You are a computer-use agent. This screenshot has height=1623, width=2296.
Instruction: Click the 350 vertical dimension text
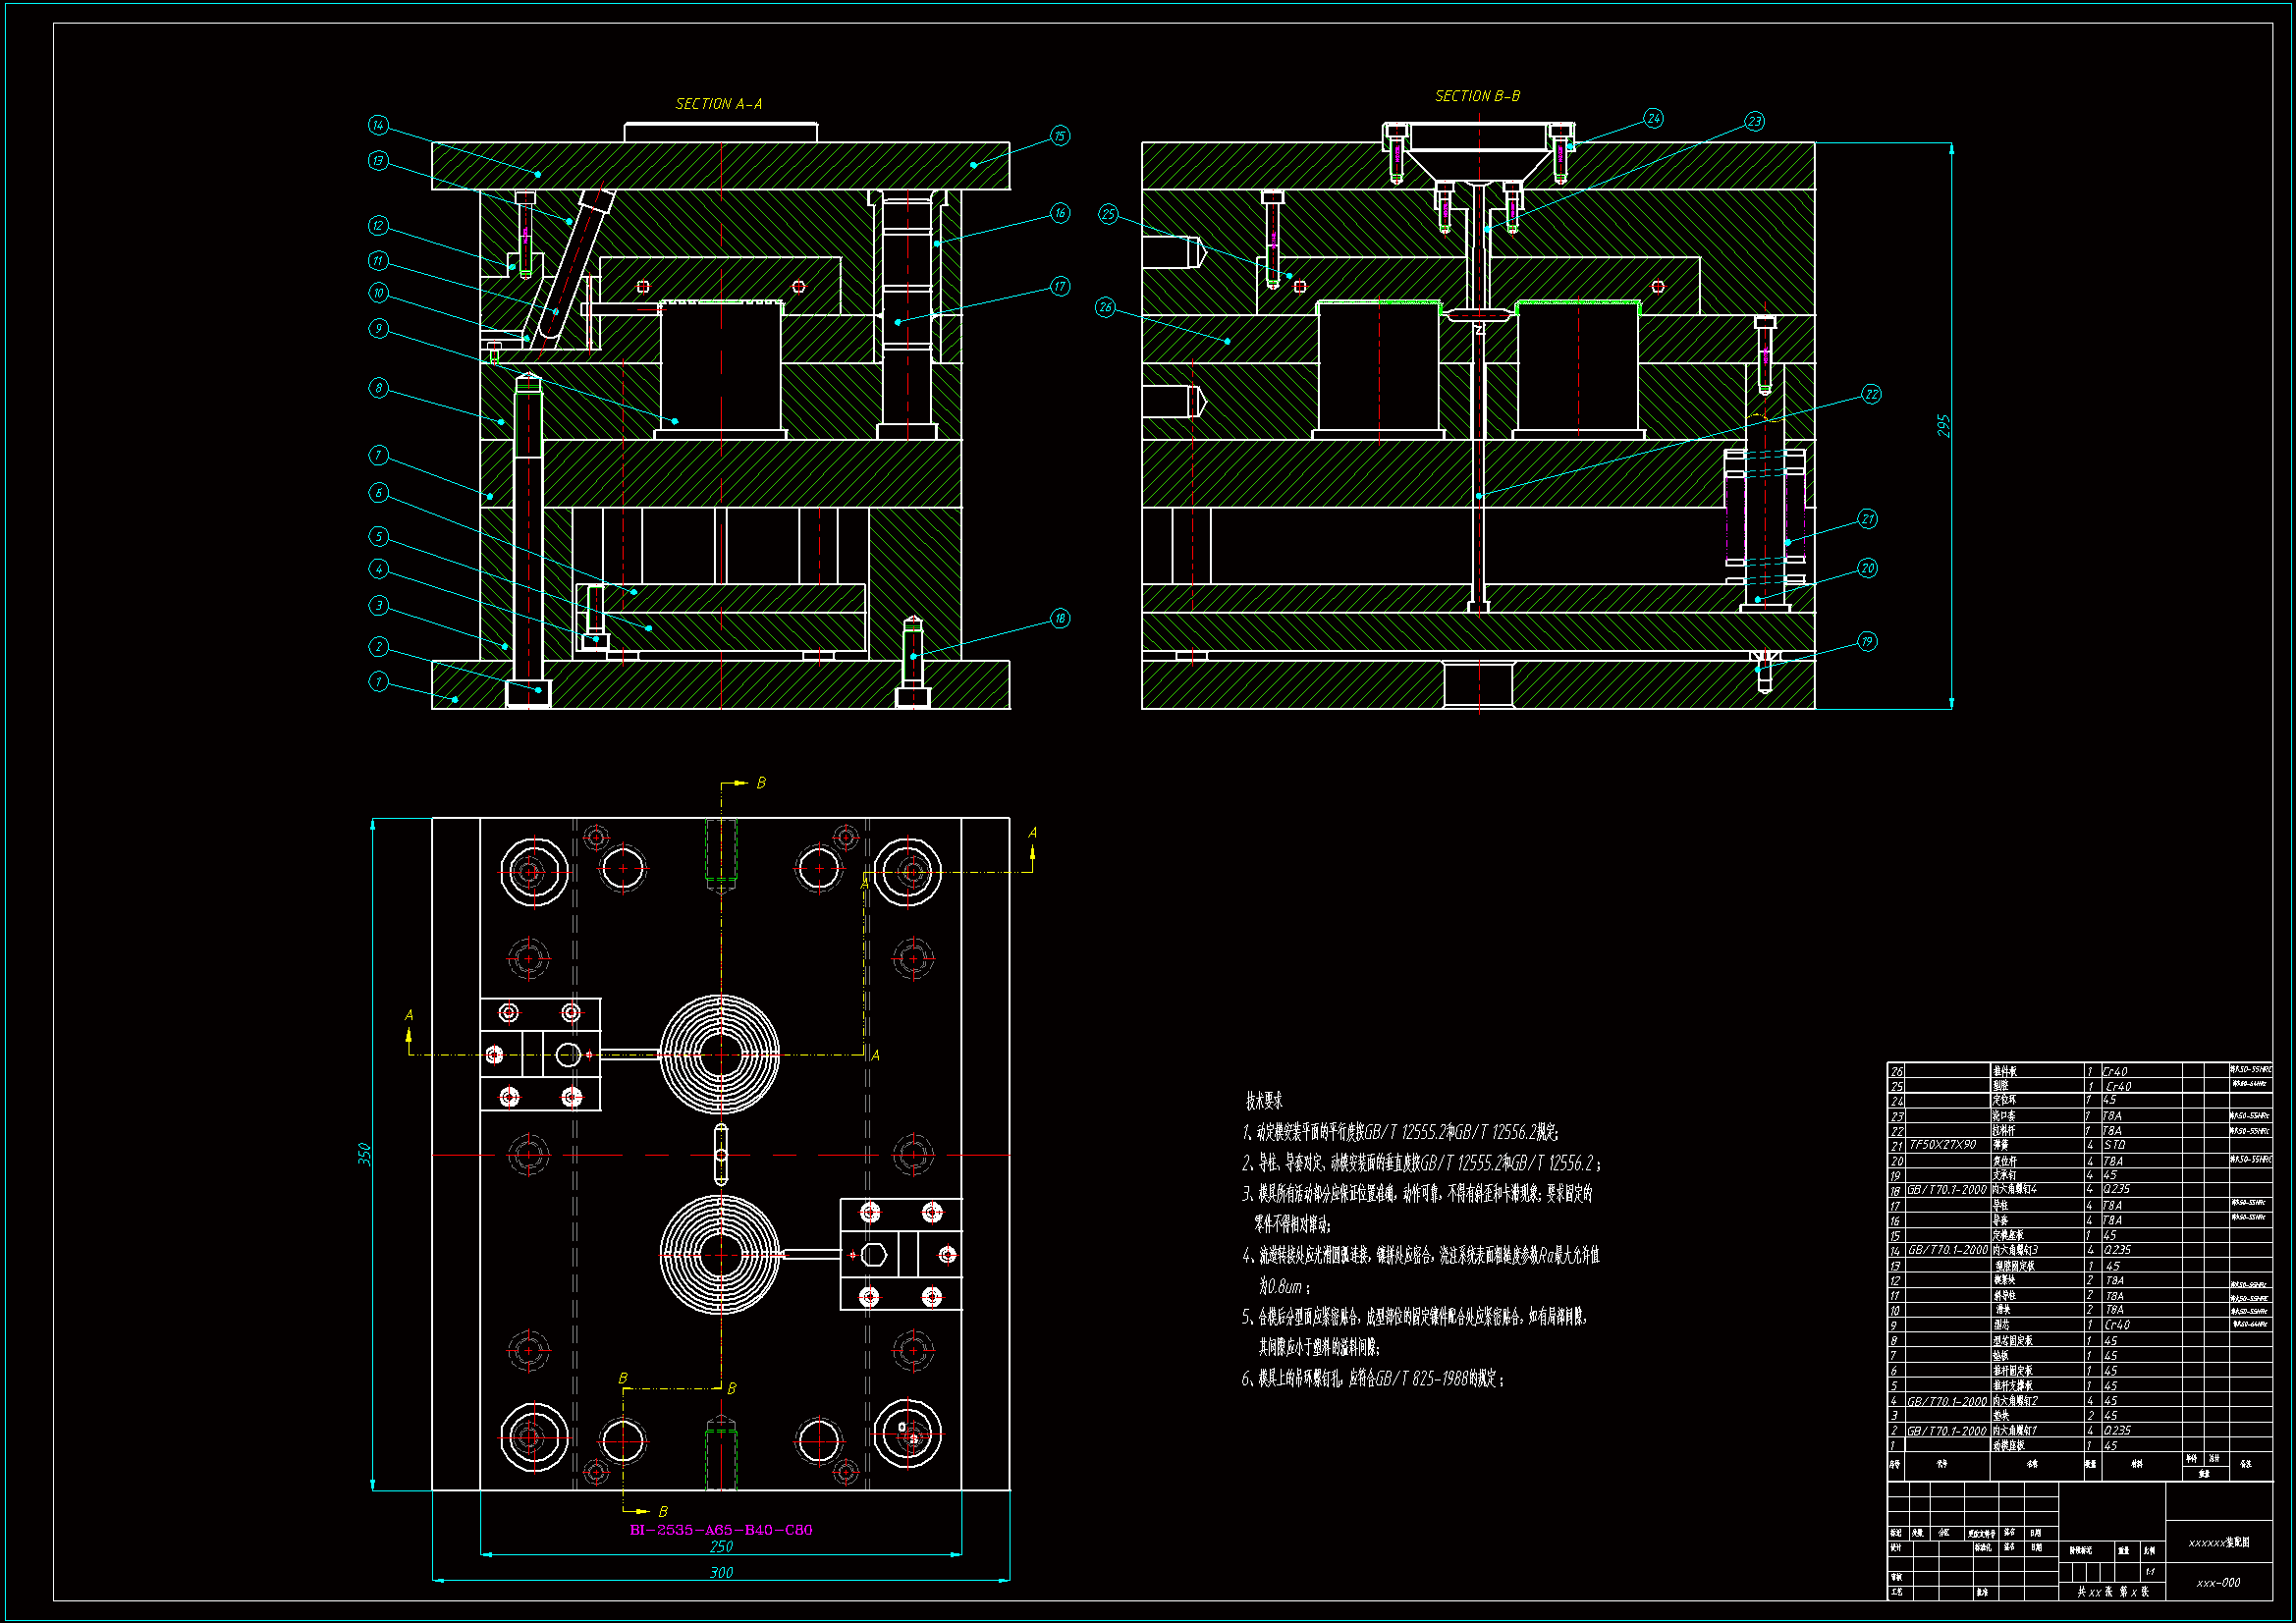click(x=365, y=1154)
